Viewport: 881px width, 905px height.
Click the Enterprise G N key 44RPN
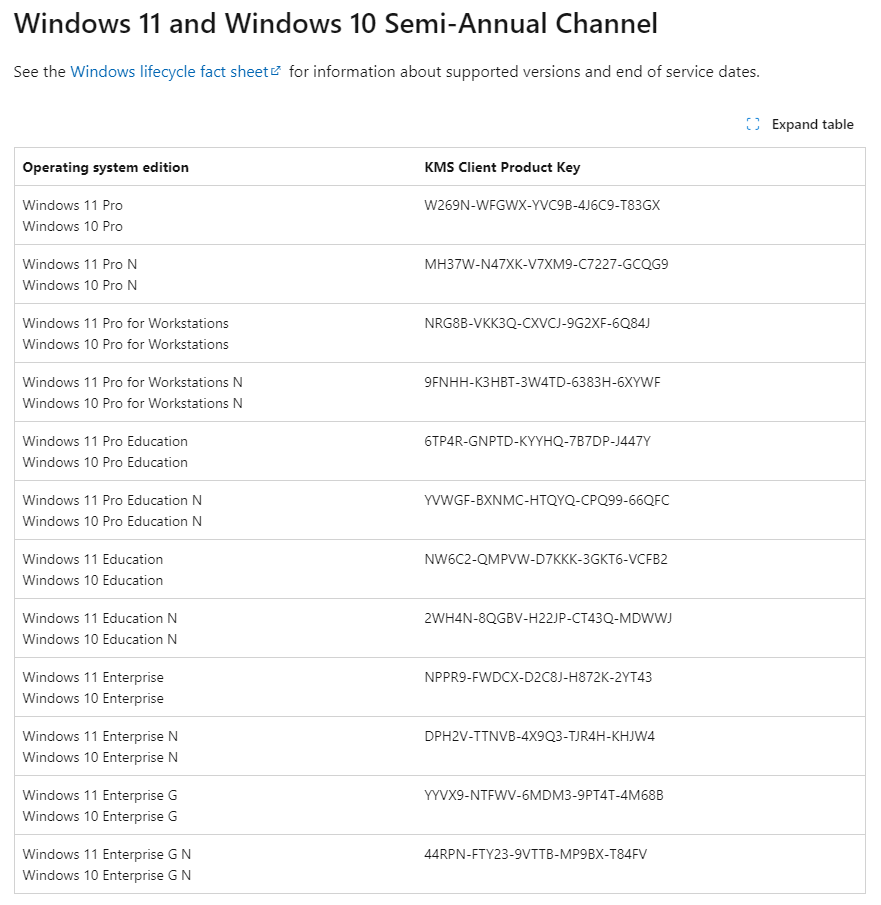point(536,854)
